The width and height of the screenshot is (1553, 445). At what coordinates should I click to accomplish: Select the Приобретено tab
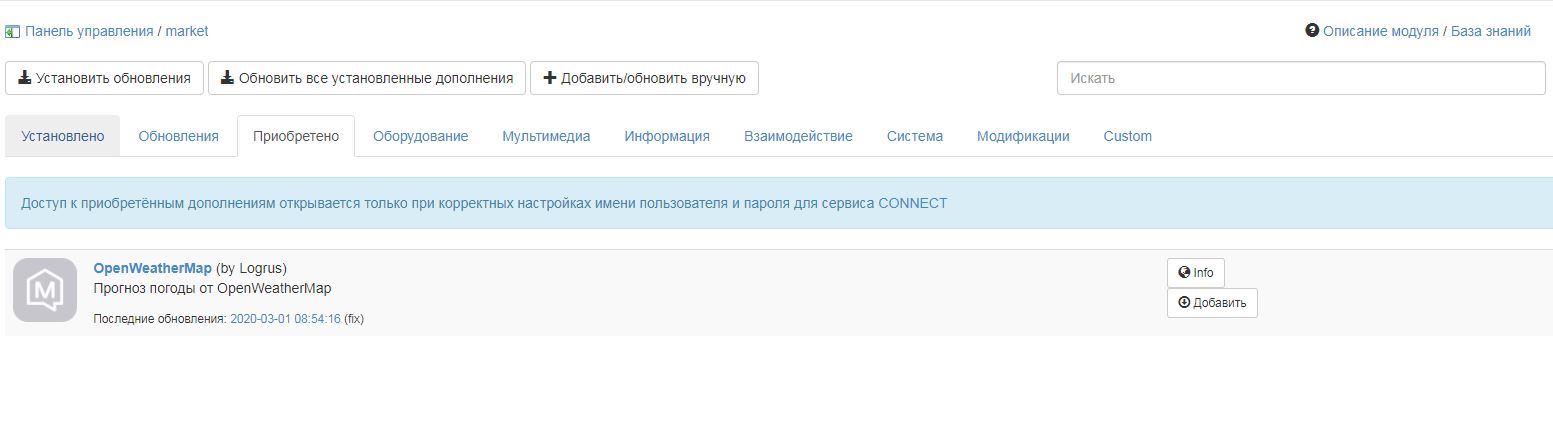(296, 136)
